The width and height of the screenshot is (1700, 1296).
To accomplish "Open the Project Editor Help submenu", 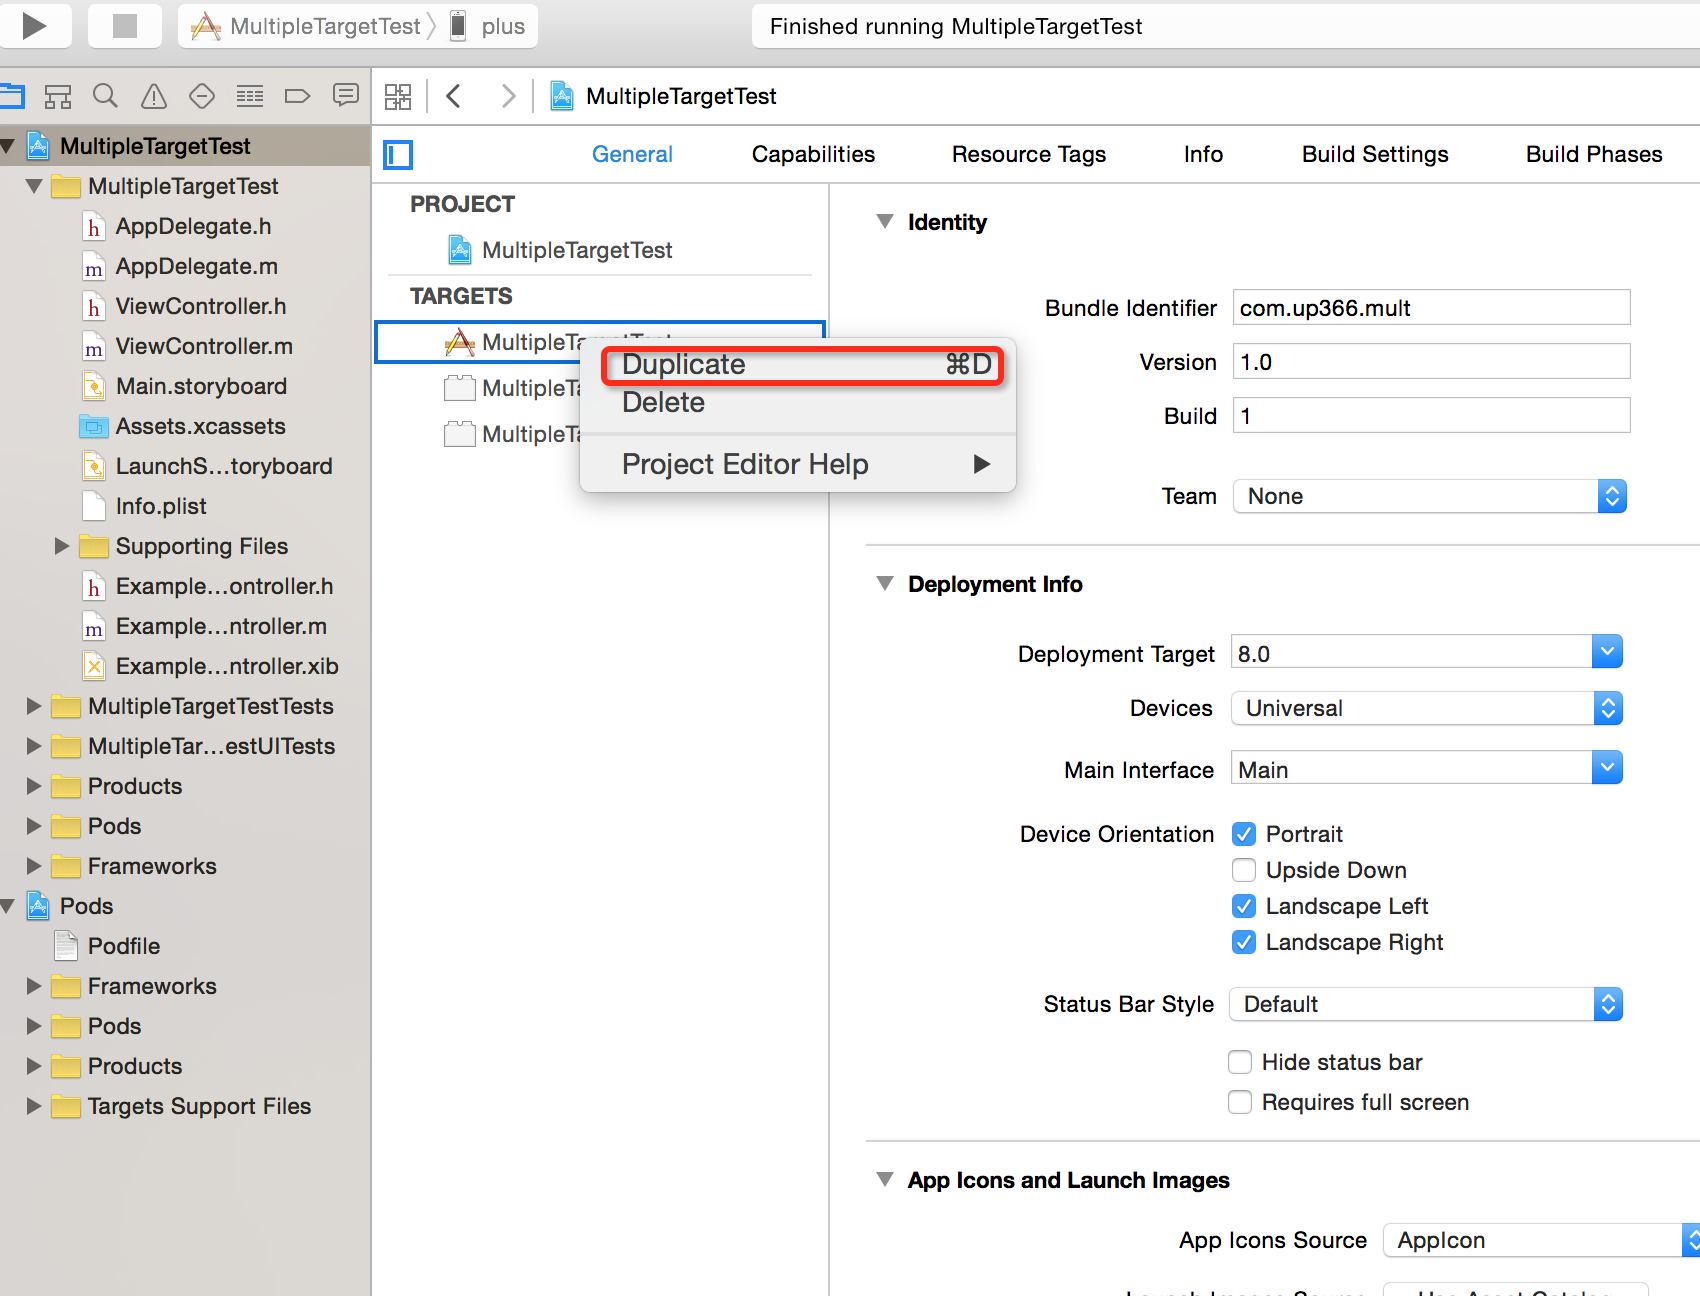I will point(798,464).
